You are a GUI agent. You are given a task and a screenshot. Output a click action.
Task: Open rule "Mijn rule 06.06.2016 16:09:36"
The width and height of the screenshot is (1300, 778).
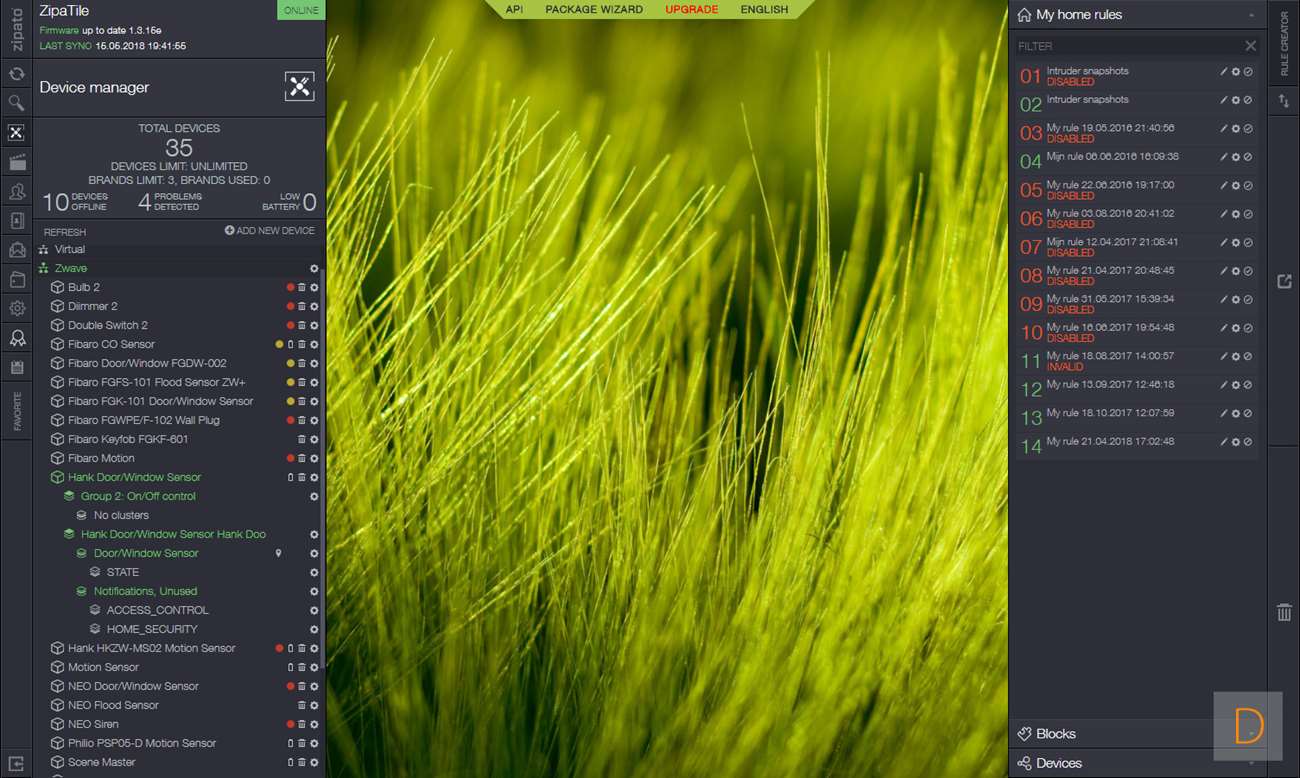pyautogui.click(x=1112, y=157)
